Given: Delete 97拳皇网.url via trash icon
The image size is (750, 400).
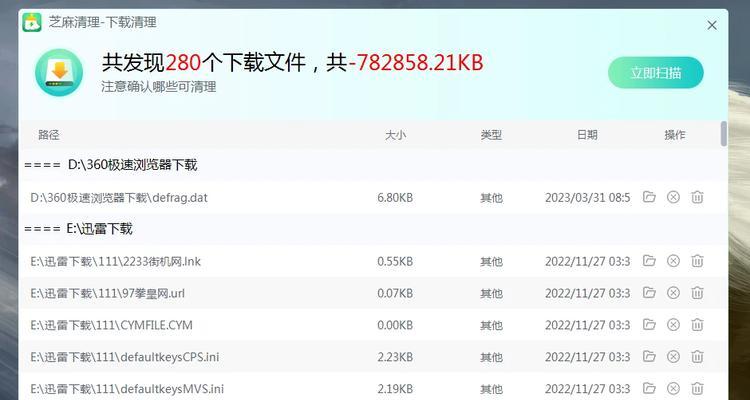Looking at the screenshot, I should 697,292.
